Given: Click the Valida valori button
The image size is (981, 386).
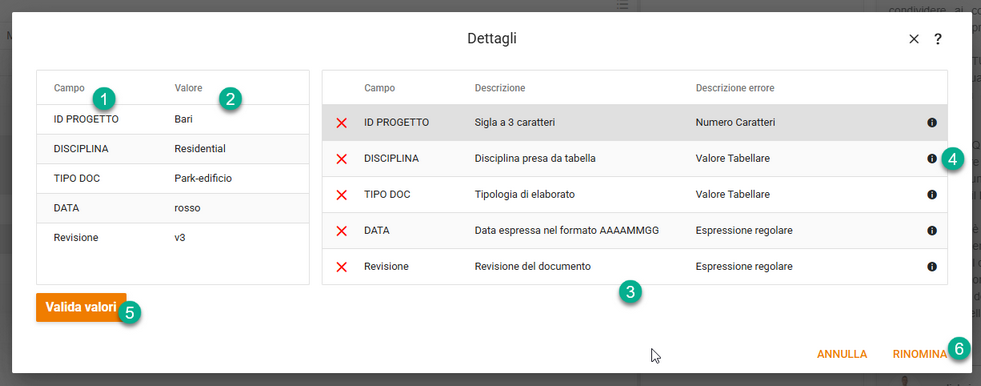Looking at the screenshot, I should point(81,307).
